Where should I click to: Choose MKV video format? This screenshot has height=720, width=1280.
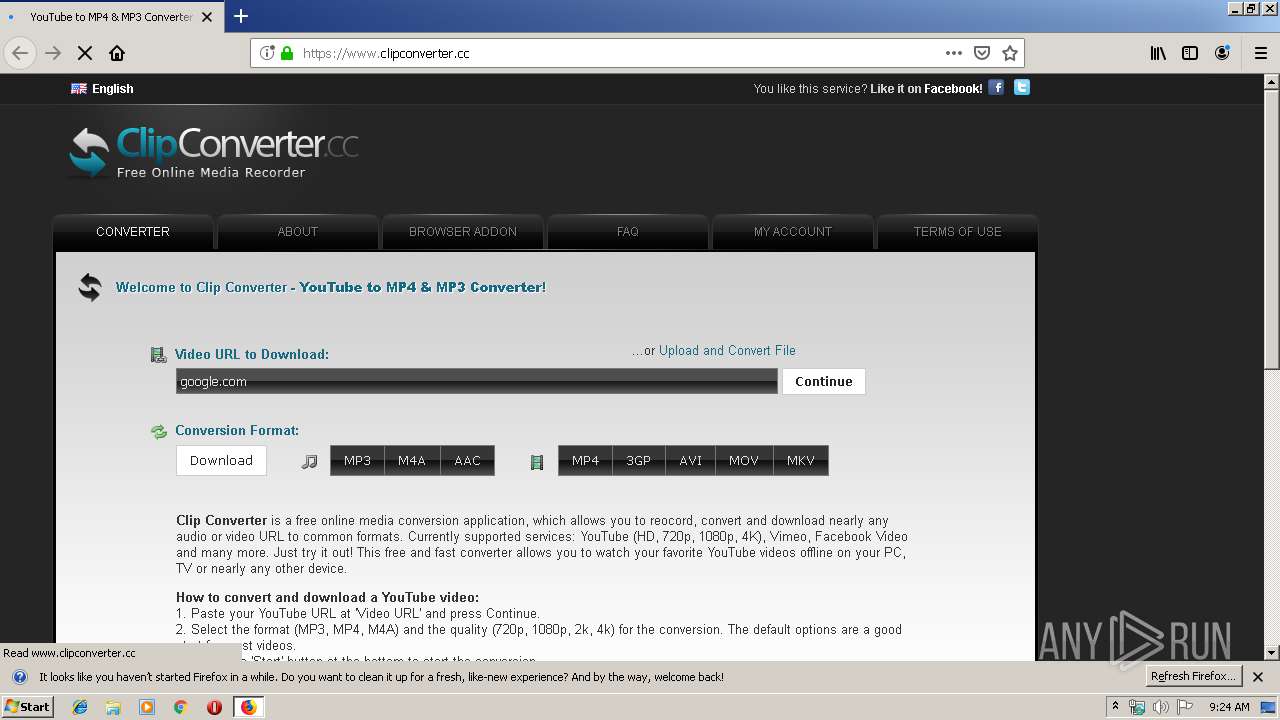coord(801,460)
